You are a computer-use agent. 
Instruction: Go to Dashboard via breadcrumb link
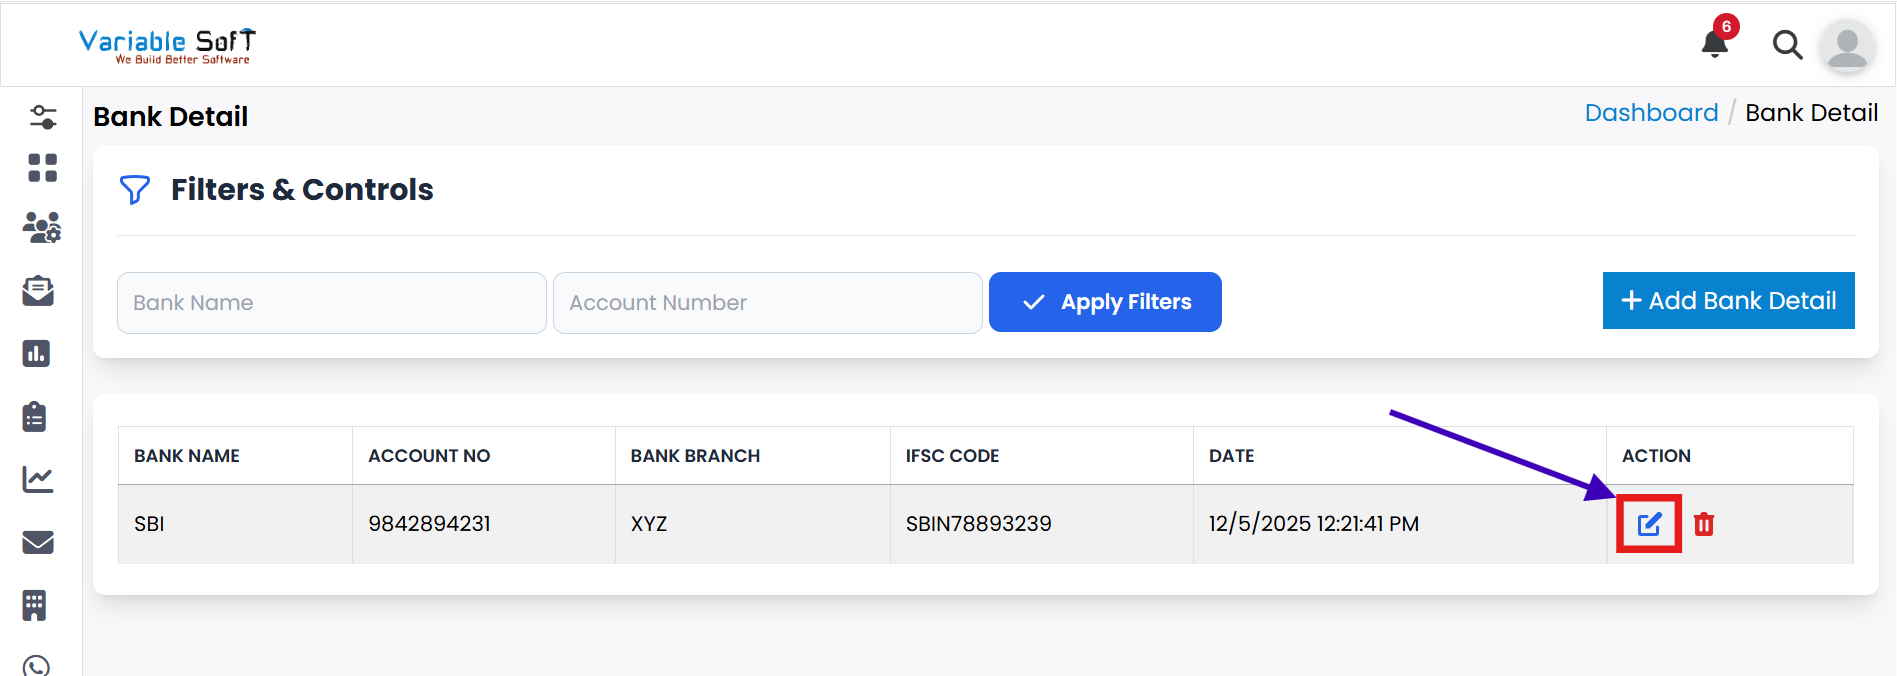1651,113
